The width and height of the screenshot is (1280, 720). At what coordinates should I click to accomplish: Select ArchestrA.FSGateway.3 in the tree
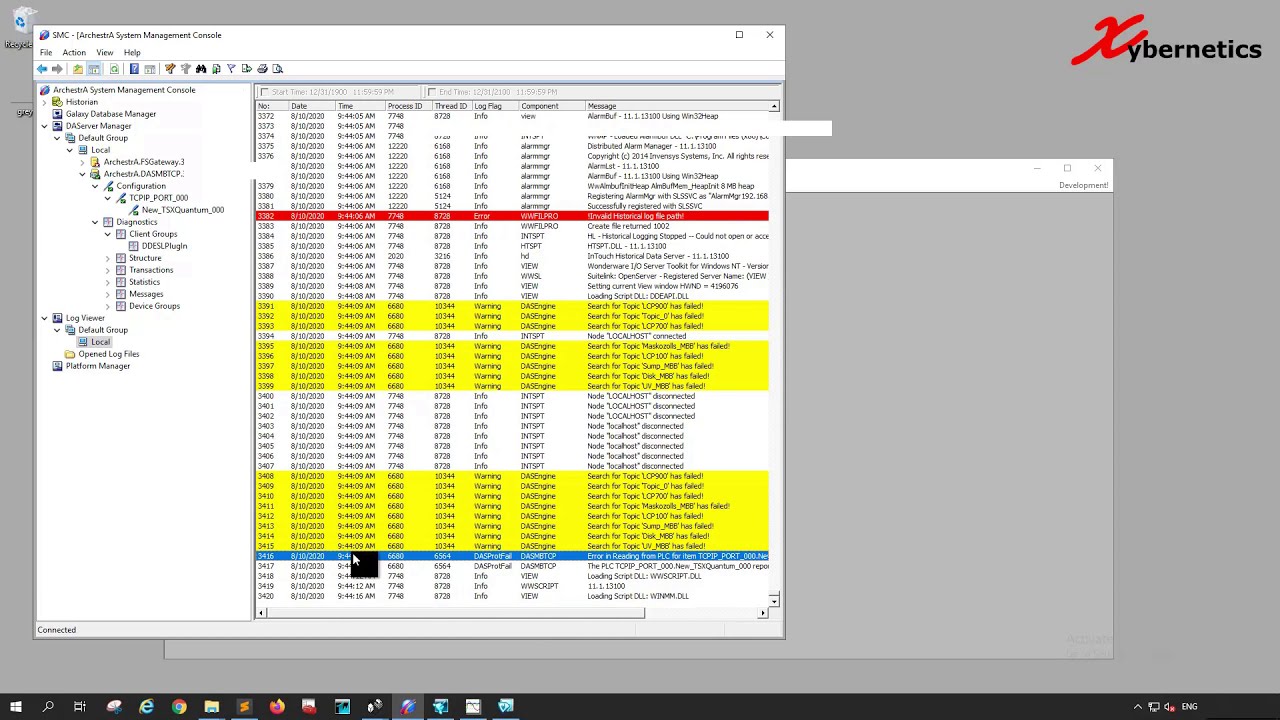(144, 162)
